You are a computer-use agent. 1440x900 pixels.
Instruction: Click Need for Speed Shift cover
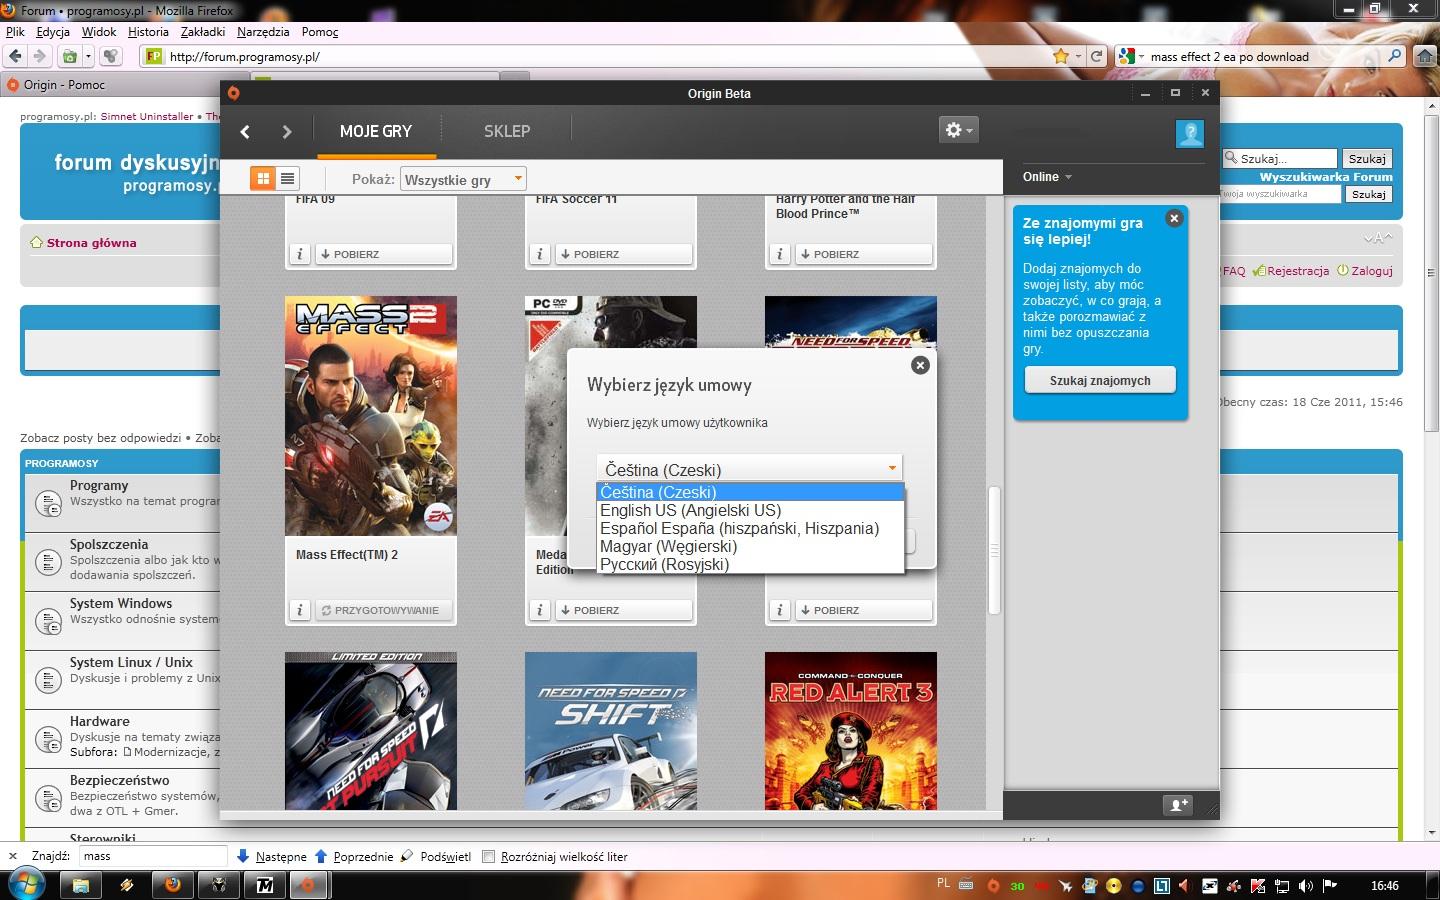click(x=611, y=731)
